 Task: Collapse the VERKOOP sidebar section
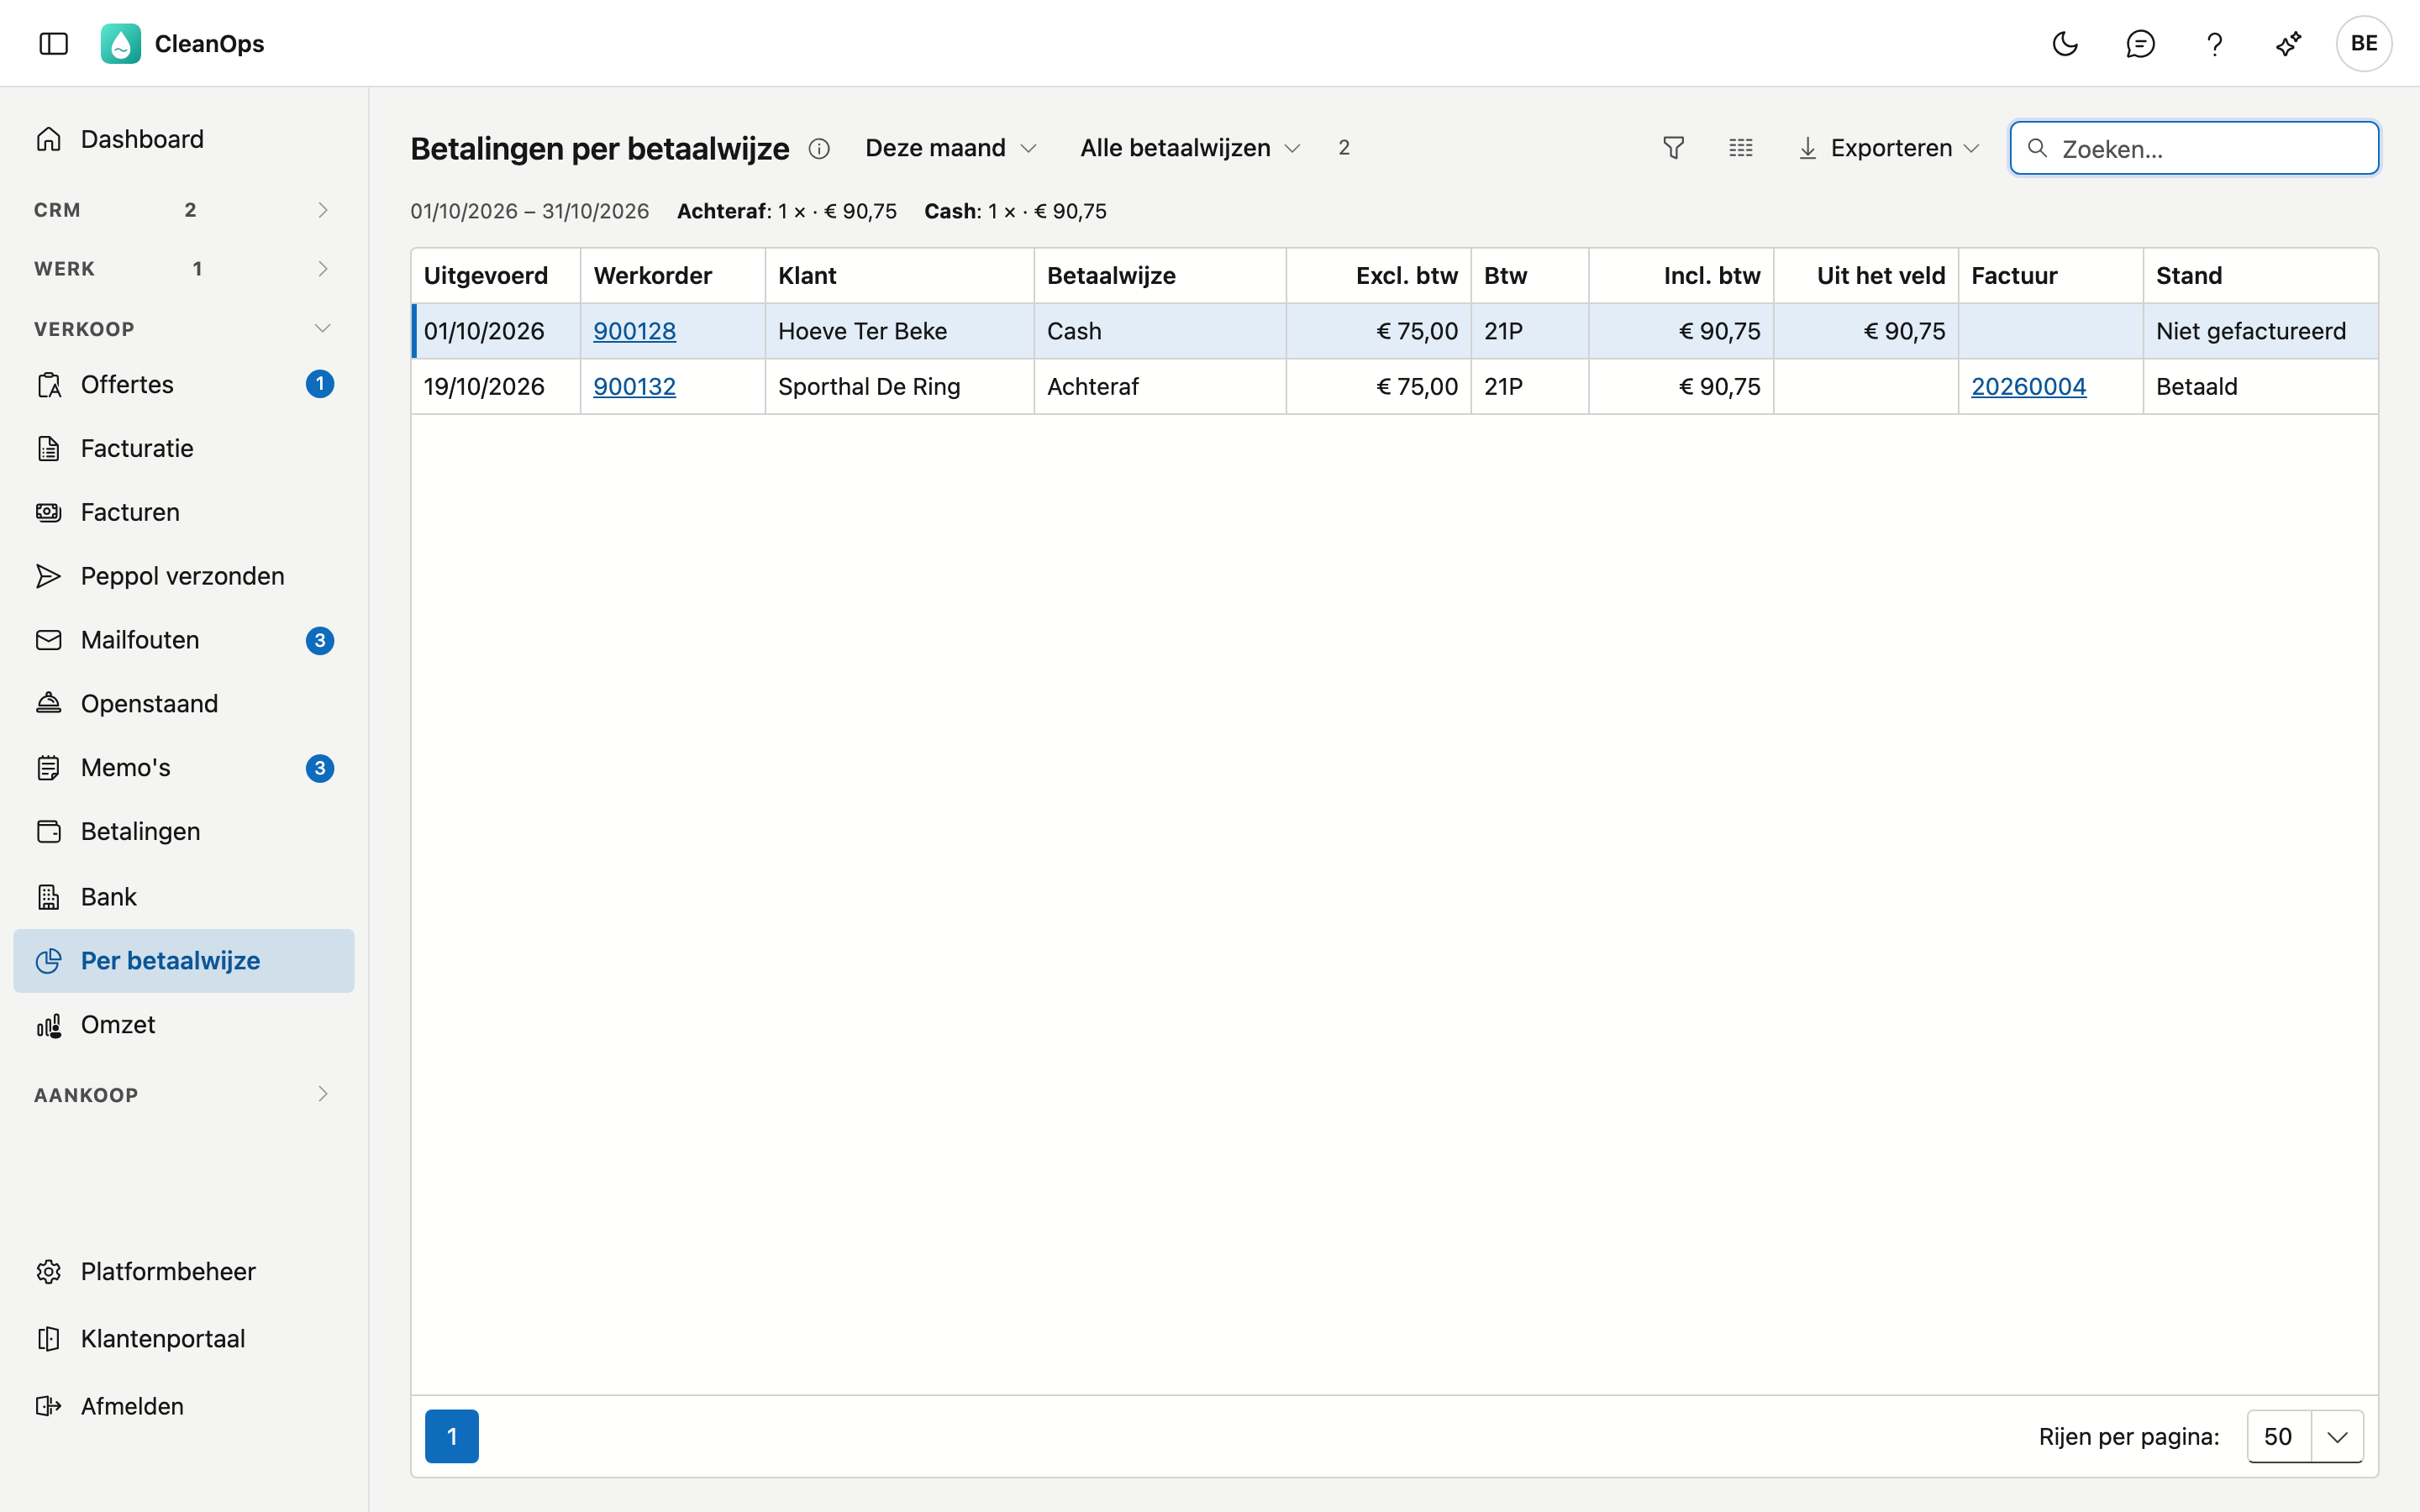pos(183,329)
